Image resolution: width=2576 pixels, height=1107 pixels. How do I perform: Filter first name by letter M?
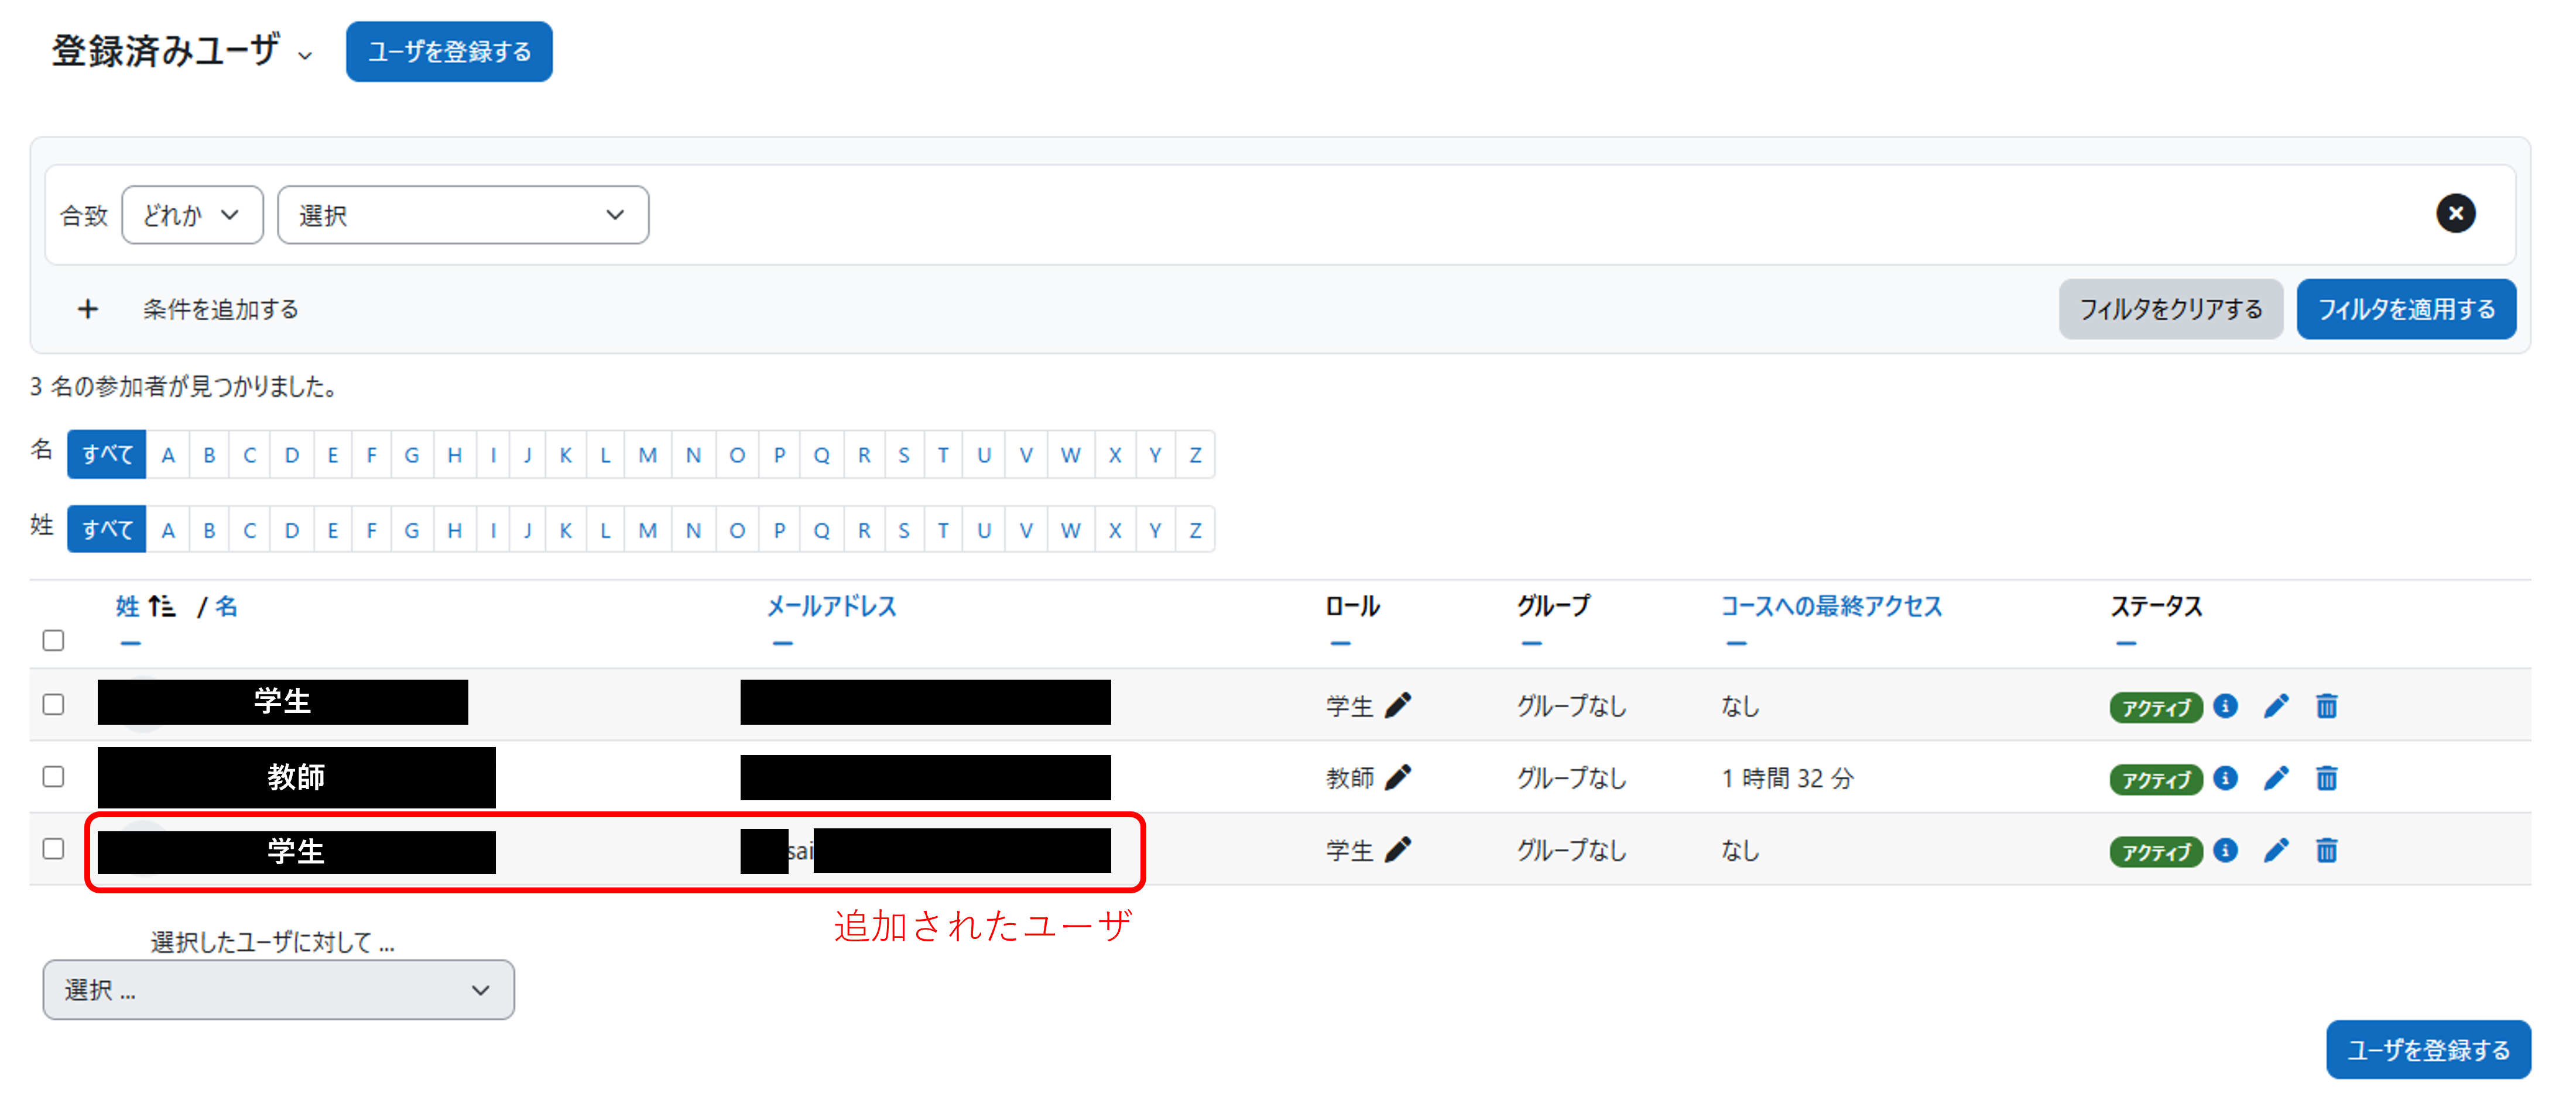[x=648, y=455]
